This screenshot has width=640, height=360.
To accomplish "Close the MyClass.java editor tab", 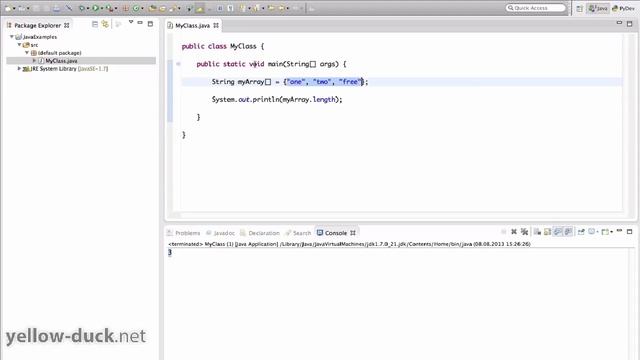I will coord(216,25).
